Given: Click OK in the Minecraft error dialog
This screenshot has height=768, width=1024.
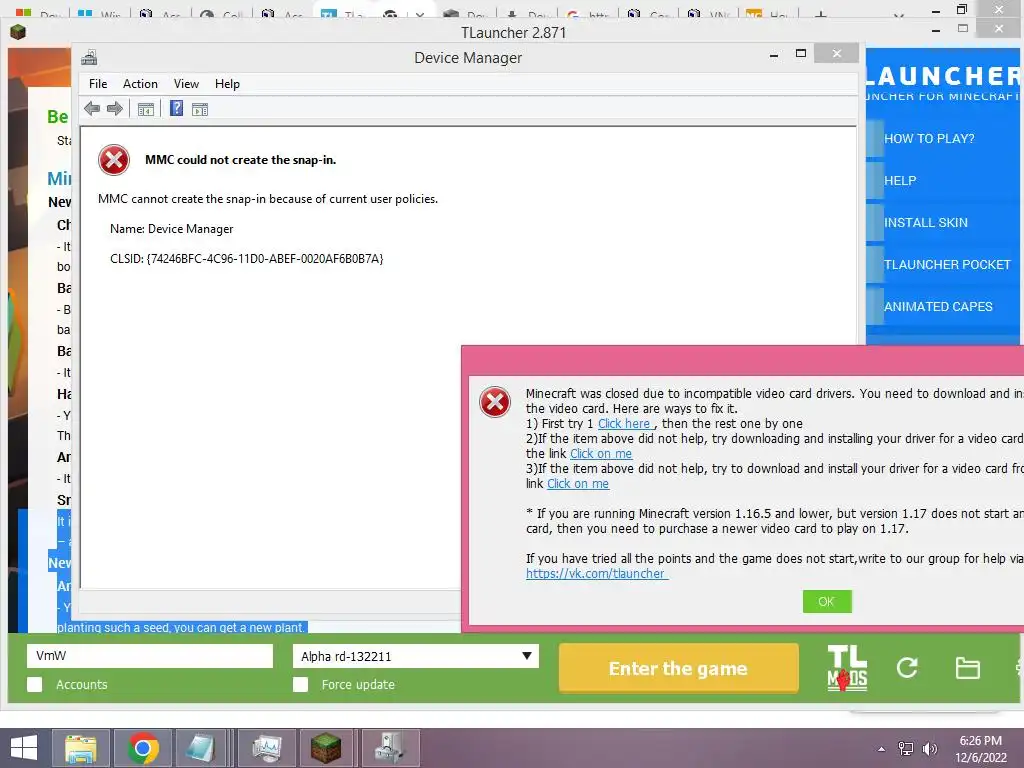Looking at the screenshot, I should pyautogui.click(x=827, y=601).
